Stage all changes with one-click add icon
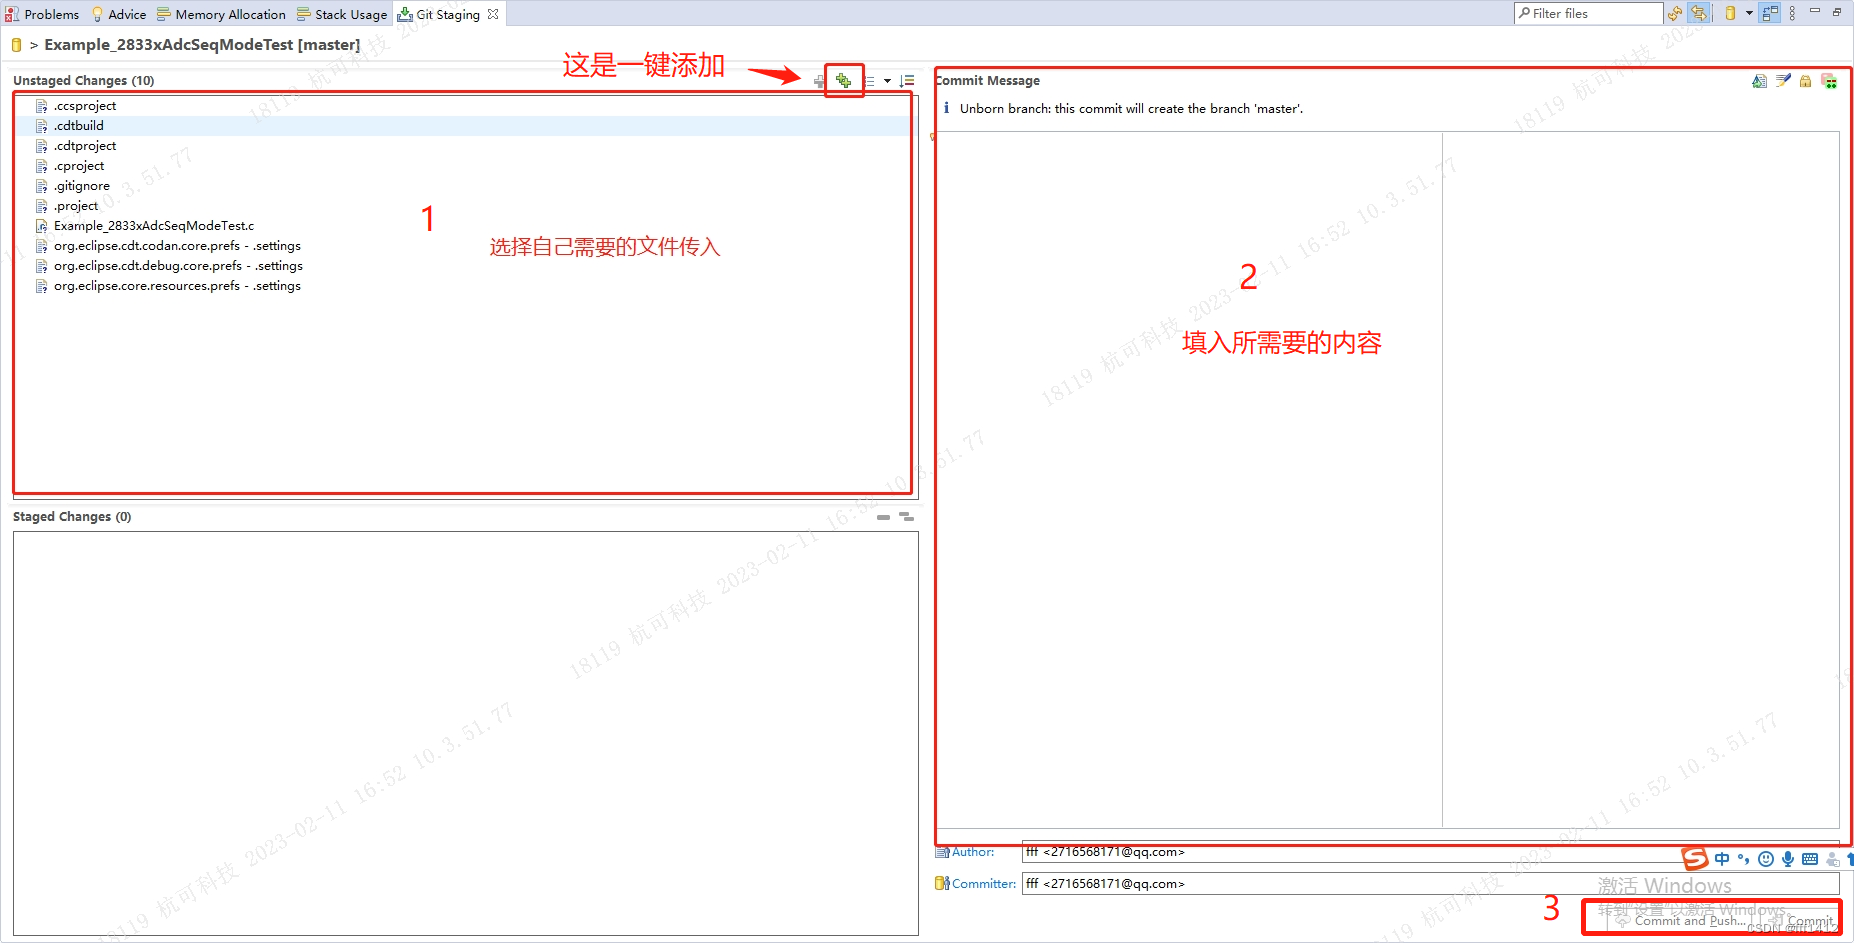This screenshot has height=943, width=1854. click(x=843, y=81)
